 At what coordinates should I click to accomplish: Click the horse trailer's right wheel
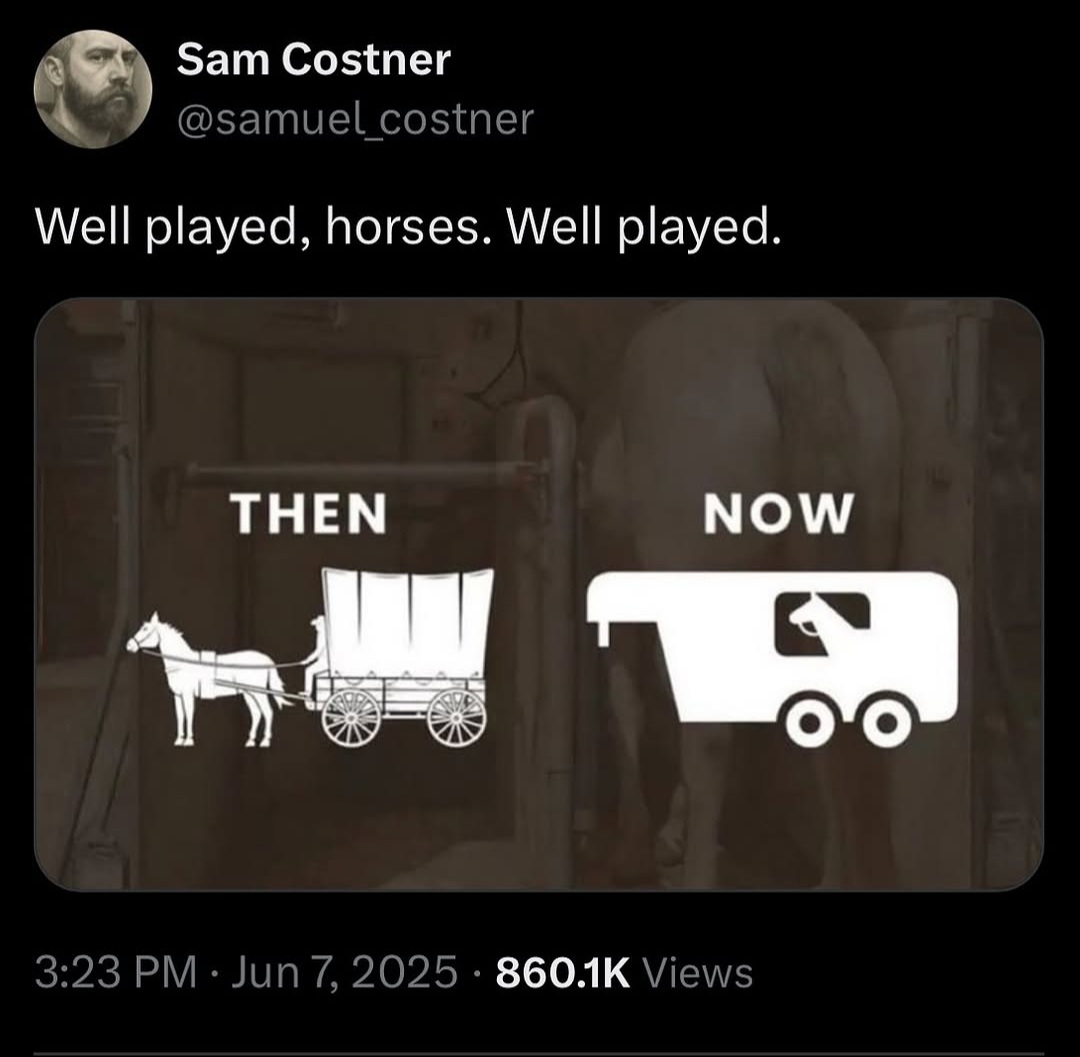point(886,722)
